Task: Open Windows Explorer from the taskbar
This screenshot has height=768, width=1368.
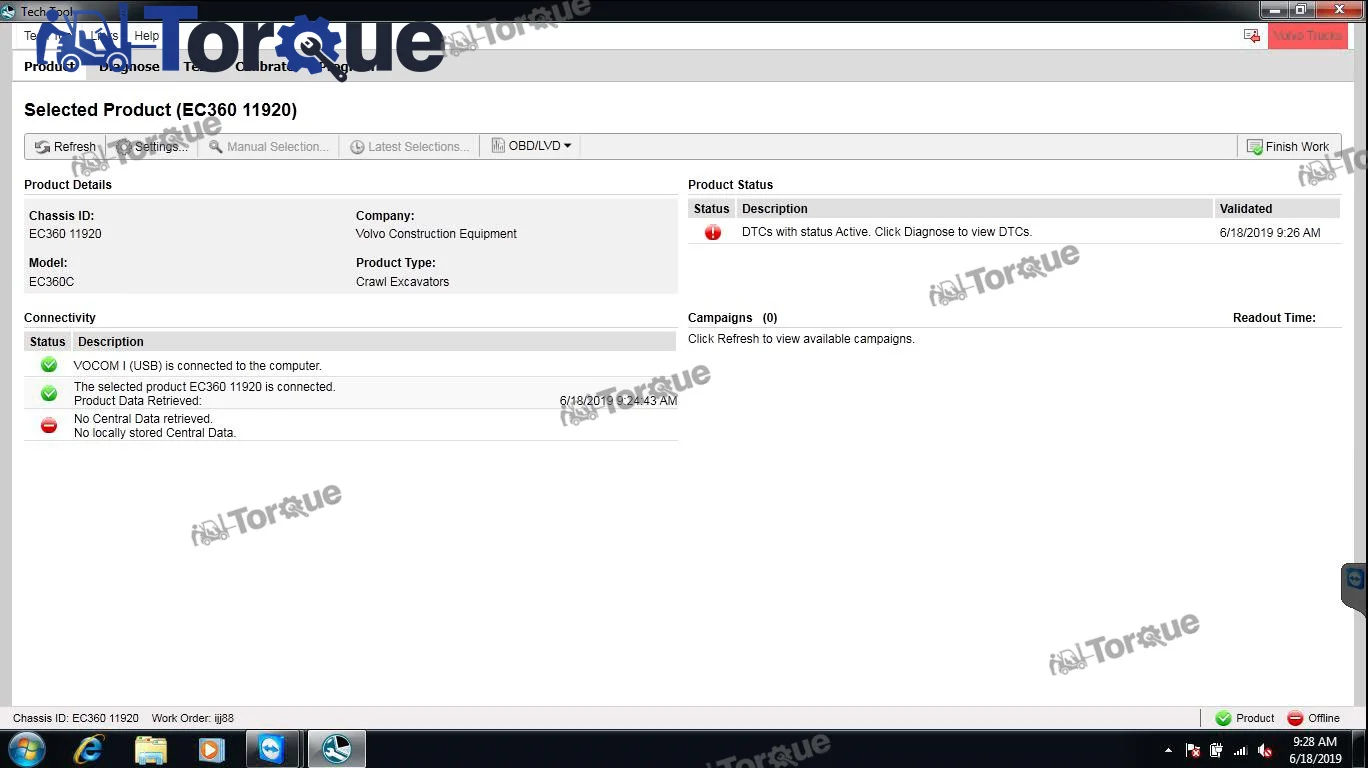Action: (x=150, y=749)
